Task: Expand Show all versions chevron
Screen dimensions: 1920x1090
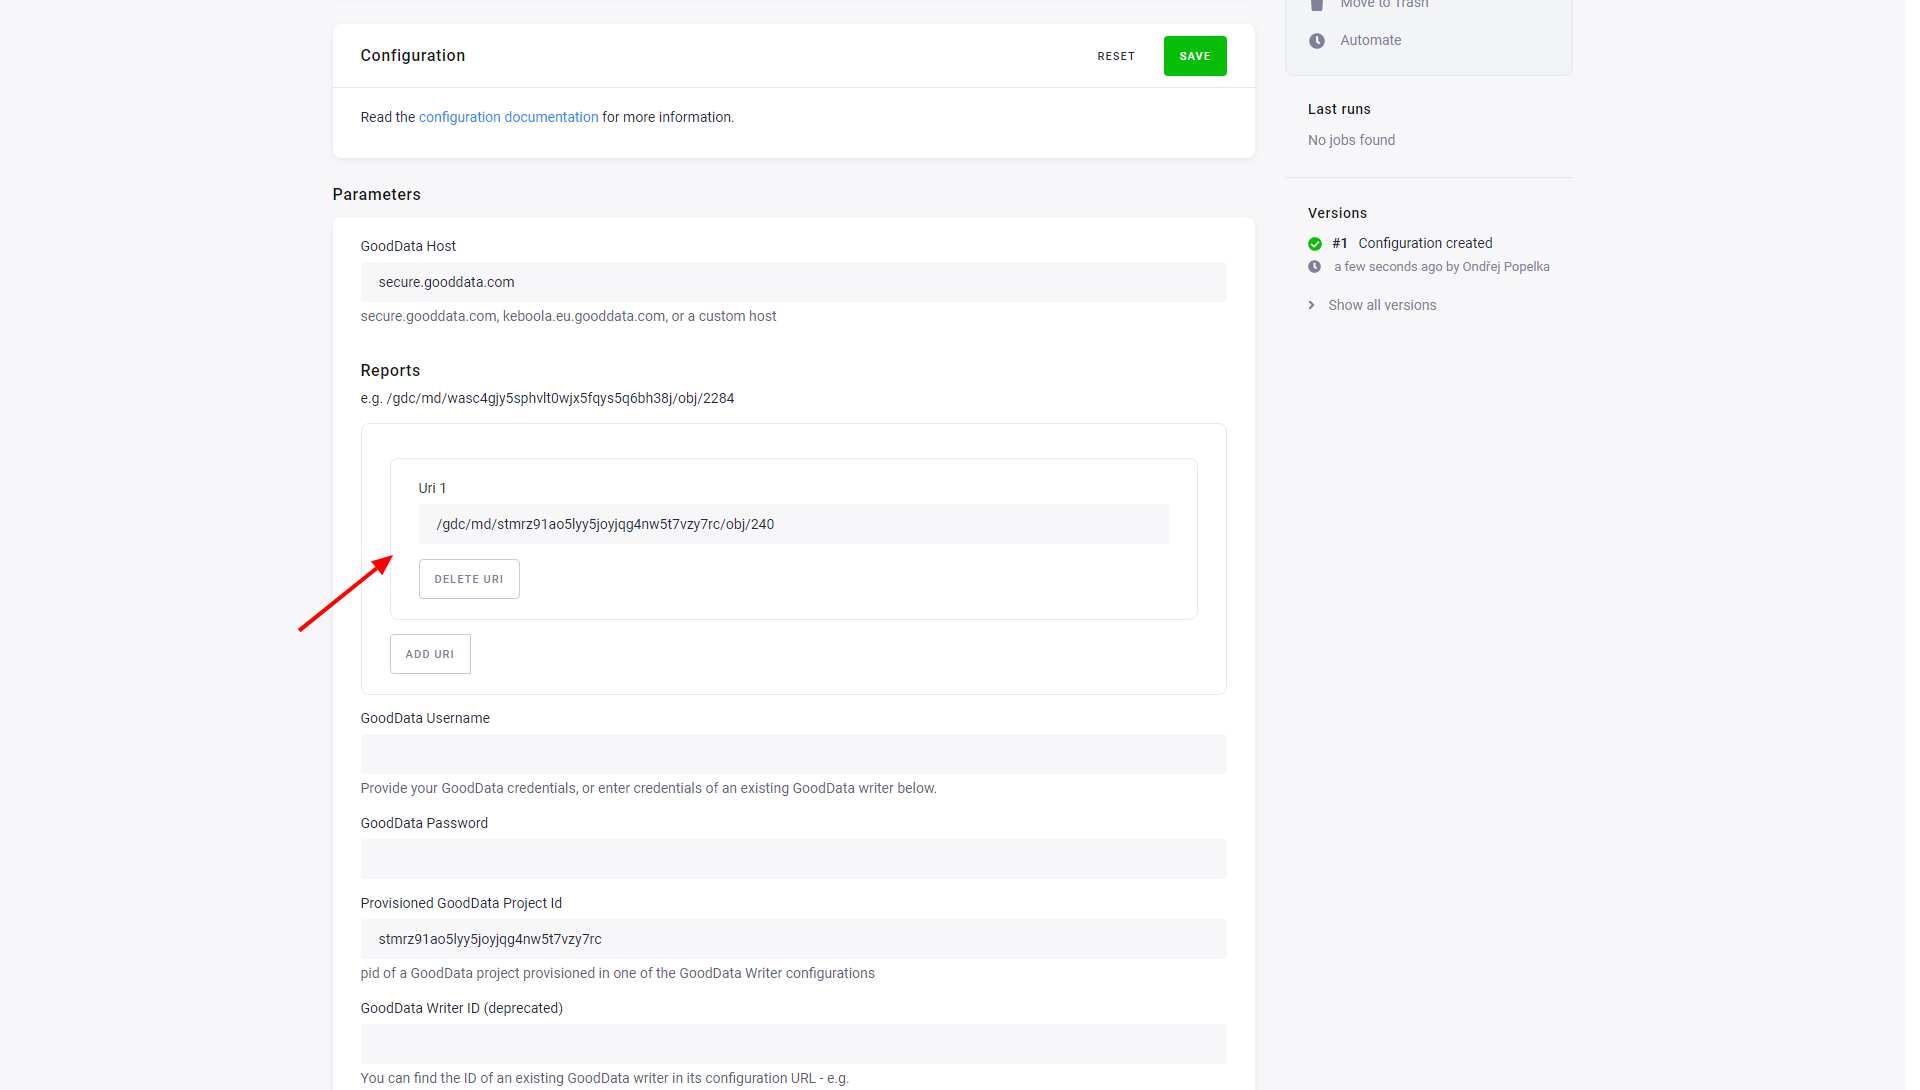Action: pos(1311,305)
